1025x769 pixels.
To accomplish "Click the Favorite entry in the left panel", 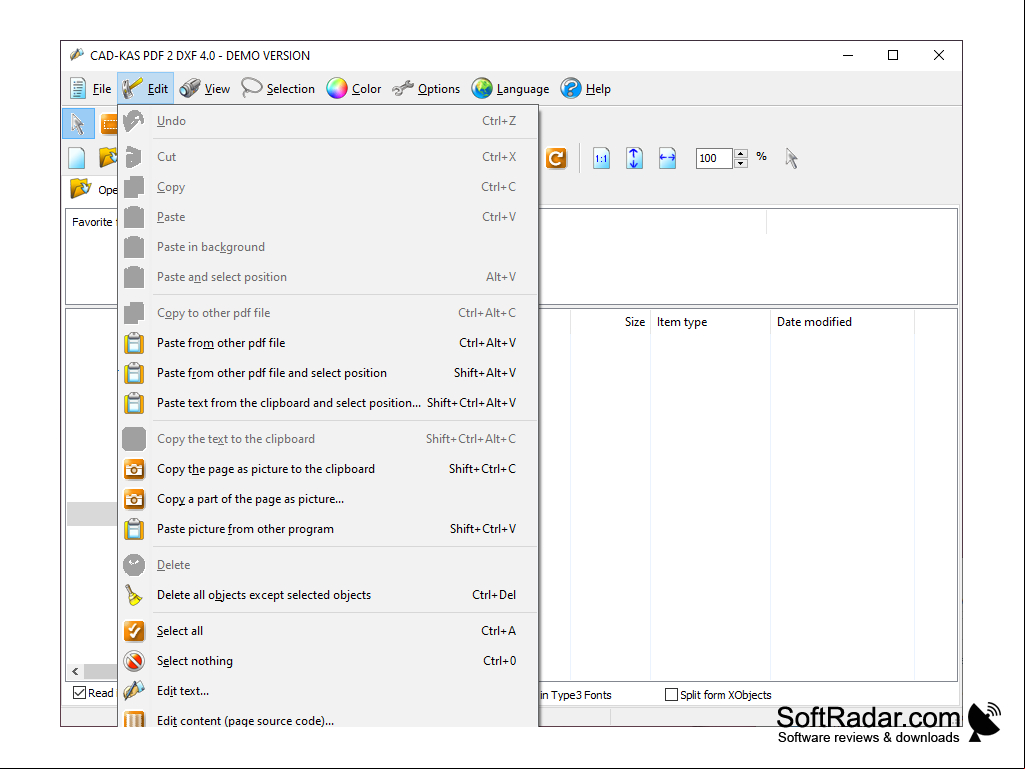I will coord(92,222).
